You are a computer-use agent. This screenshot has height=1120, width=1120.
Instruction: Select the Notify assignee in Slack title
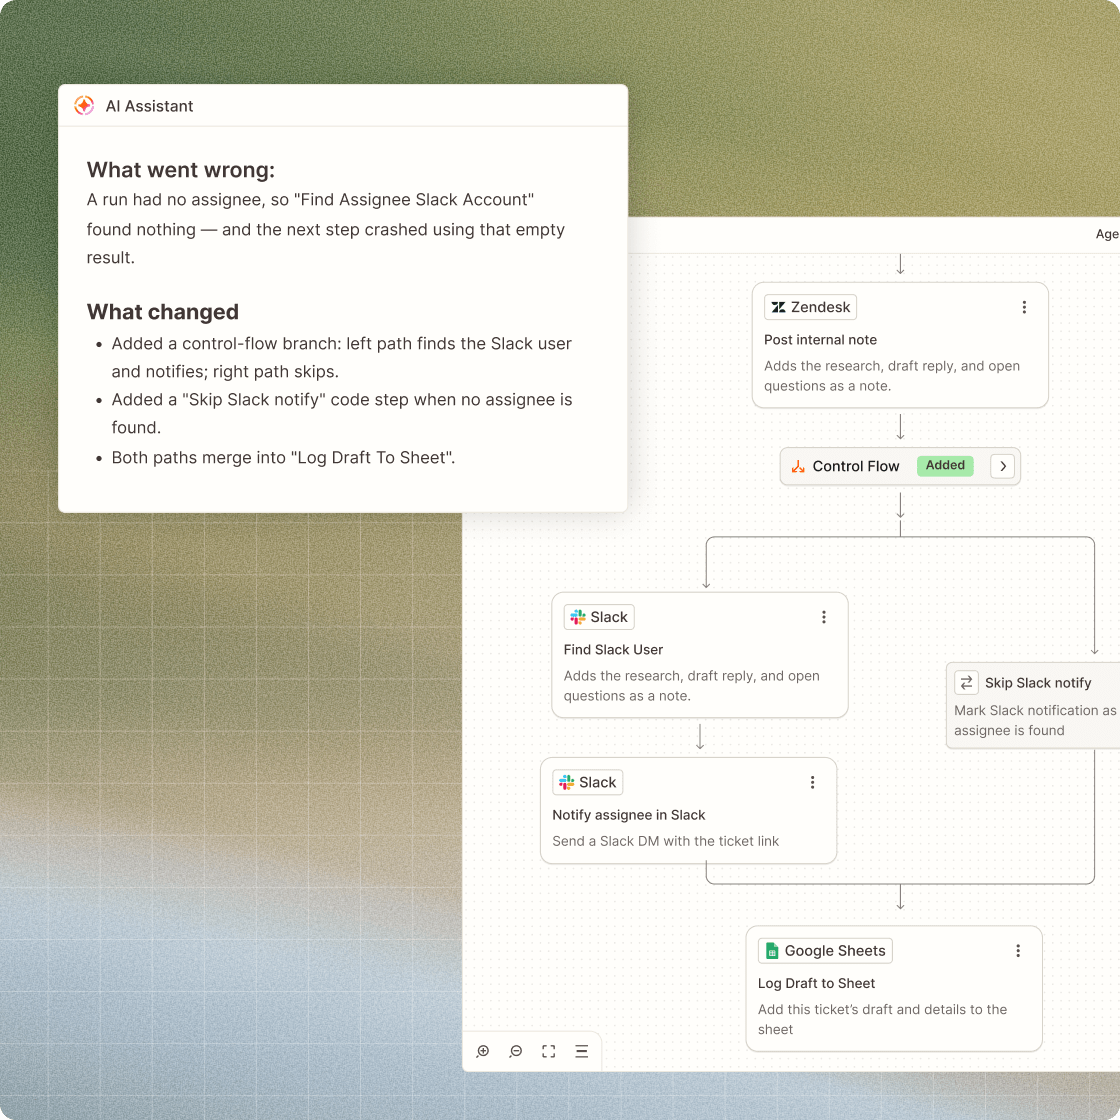[x=629, y=815]
